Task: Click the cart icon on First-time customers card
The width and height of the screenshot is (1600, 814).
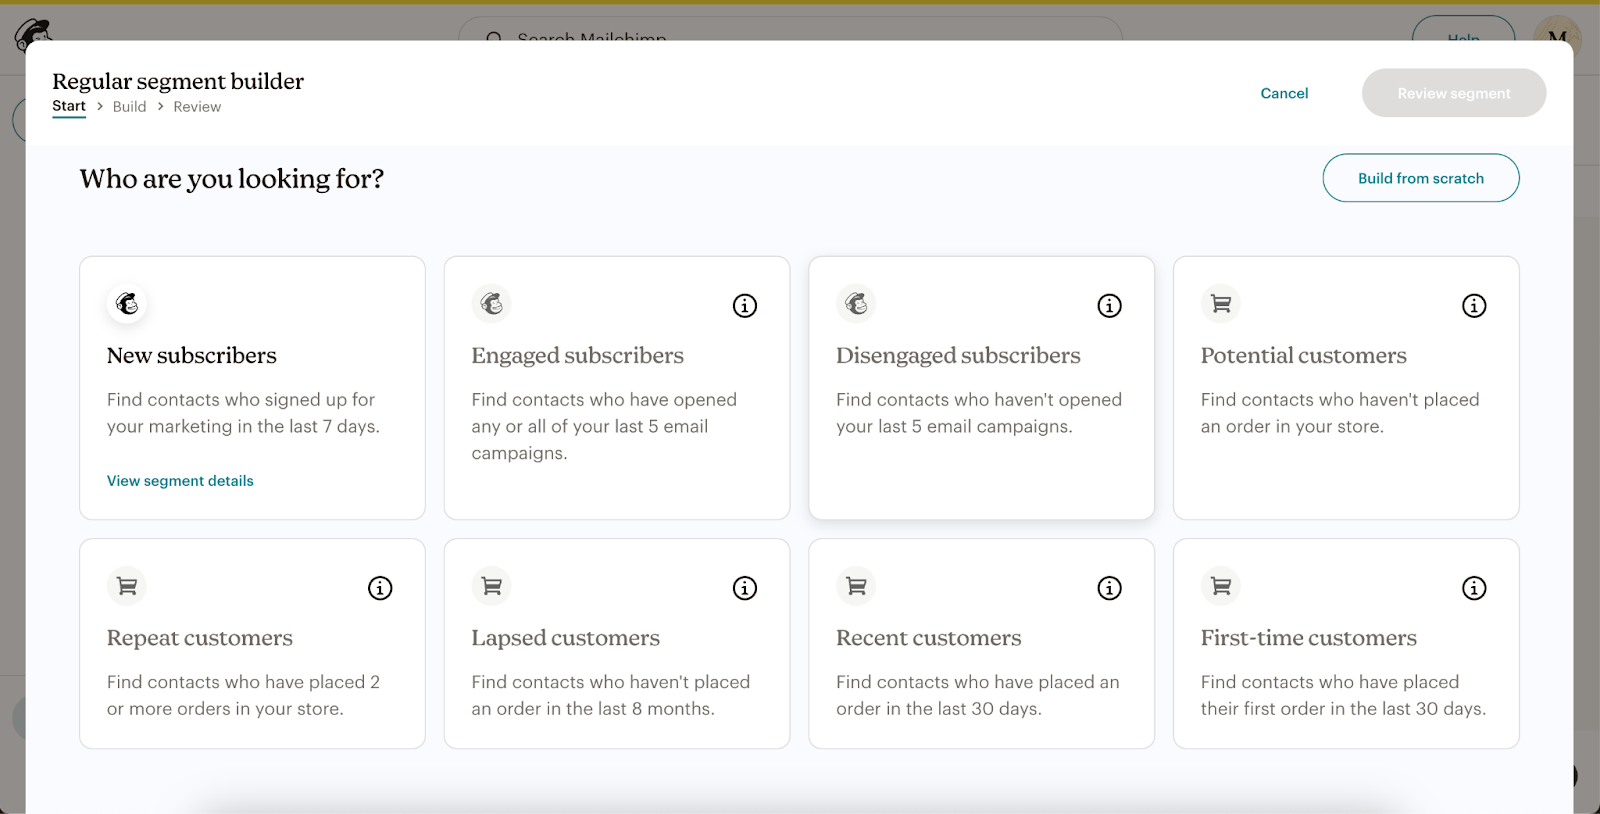Action: point(1221,586)
